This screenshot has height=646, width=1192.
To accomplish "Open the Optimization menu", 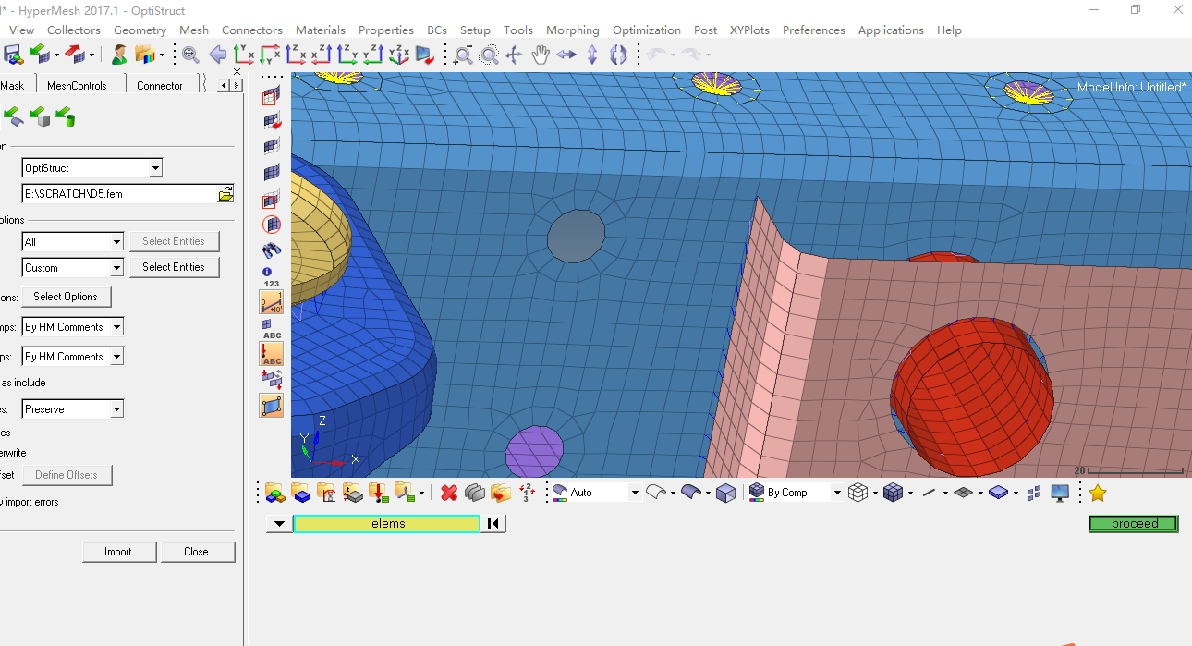I will pos(646,30).
